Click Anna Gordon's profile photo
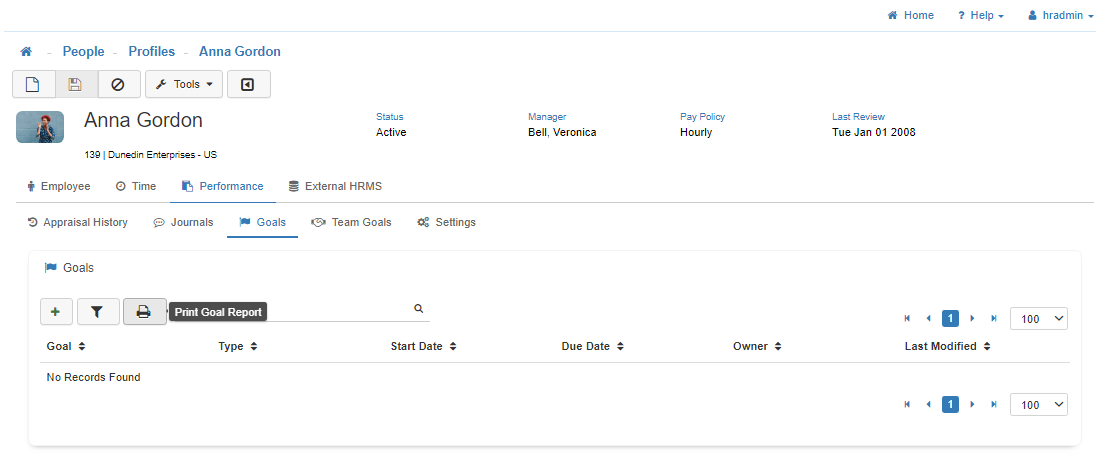This screenshot has height=454, width=1096. 40,127
